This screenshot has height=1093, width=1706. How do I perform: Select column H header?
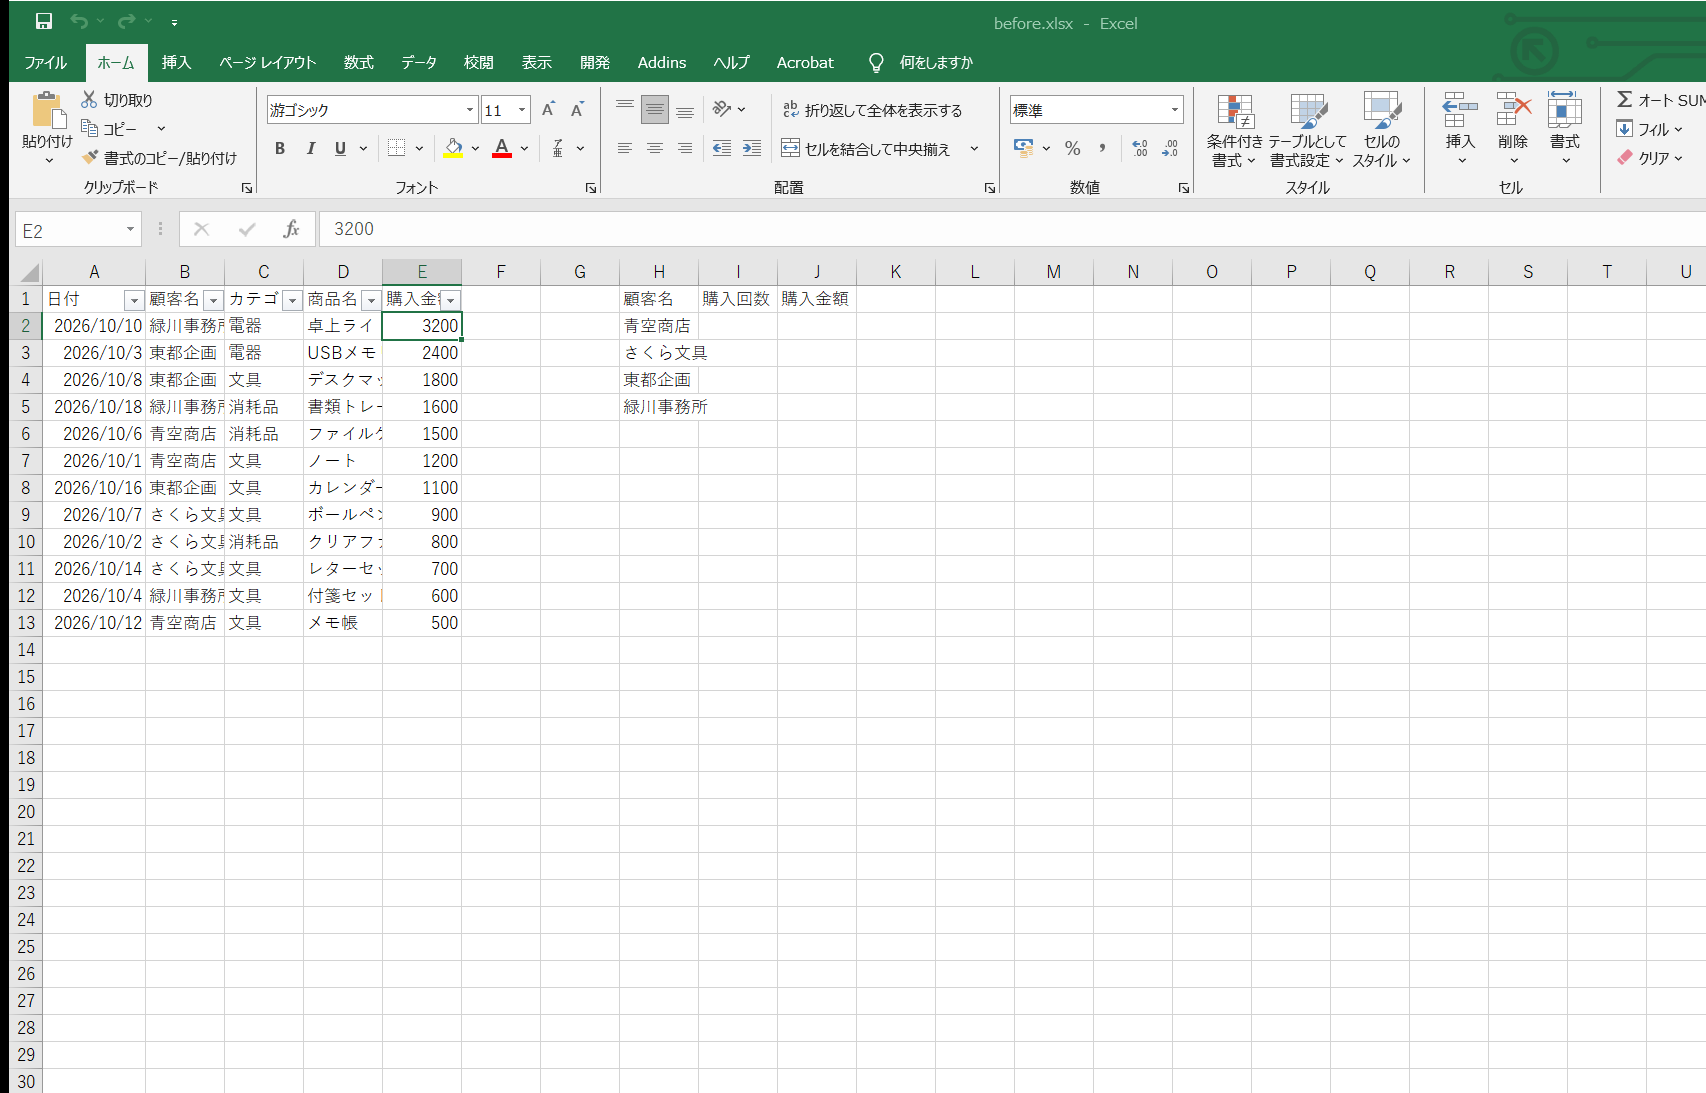(x=659, y=272)
